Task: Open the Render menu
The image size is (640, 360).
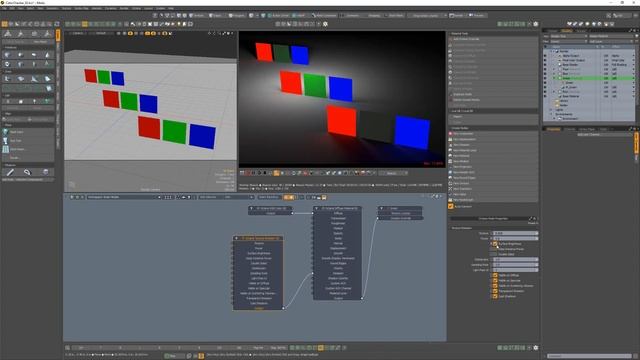Action: 124,8
